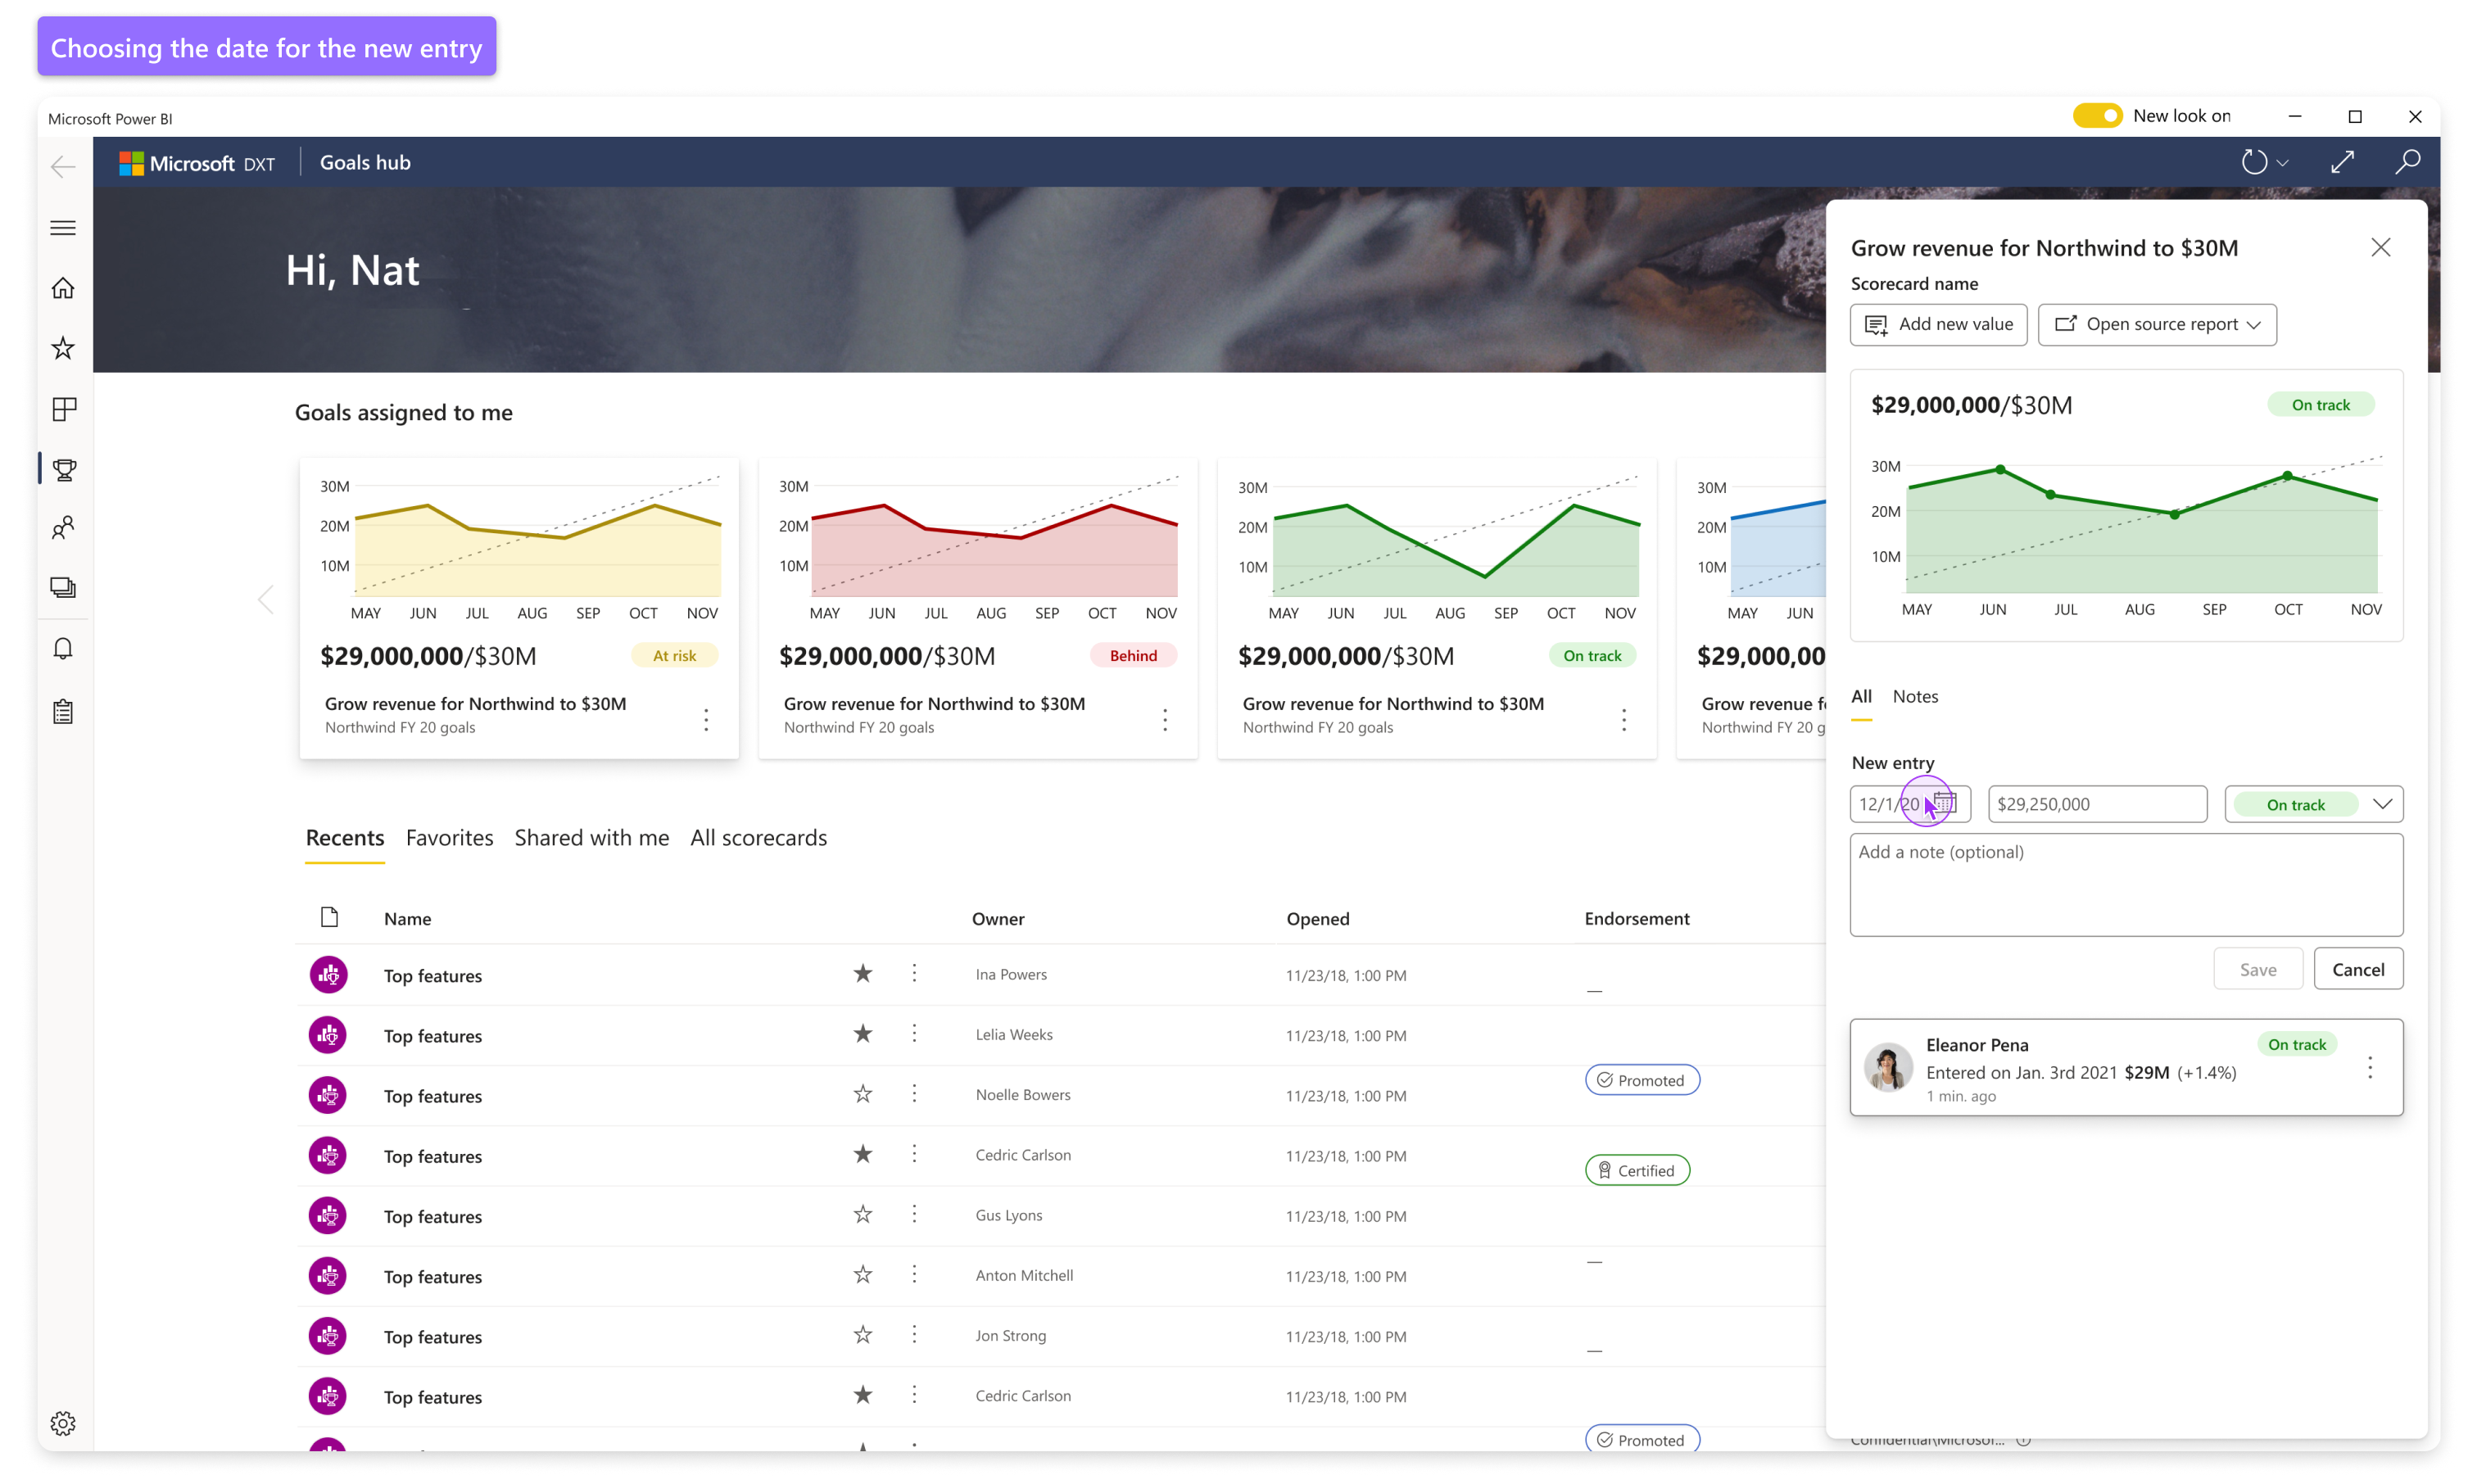Expand the Open source report dropdown
This screenshot has width=2477, height=1484.
point(2157,325)
